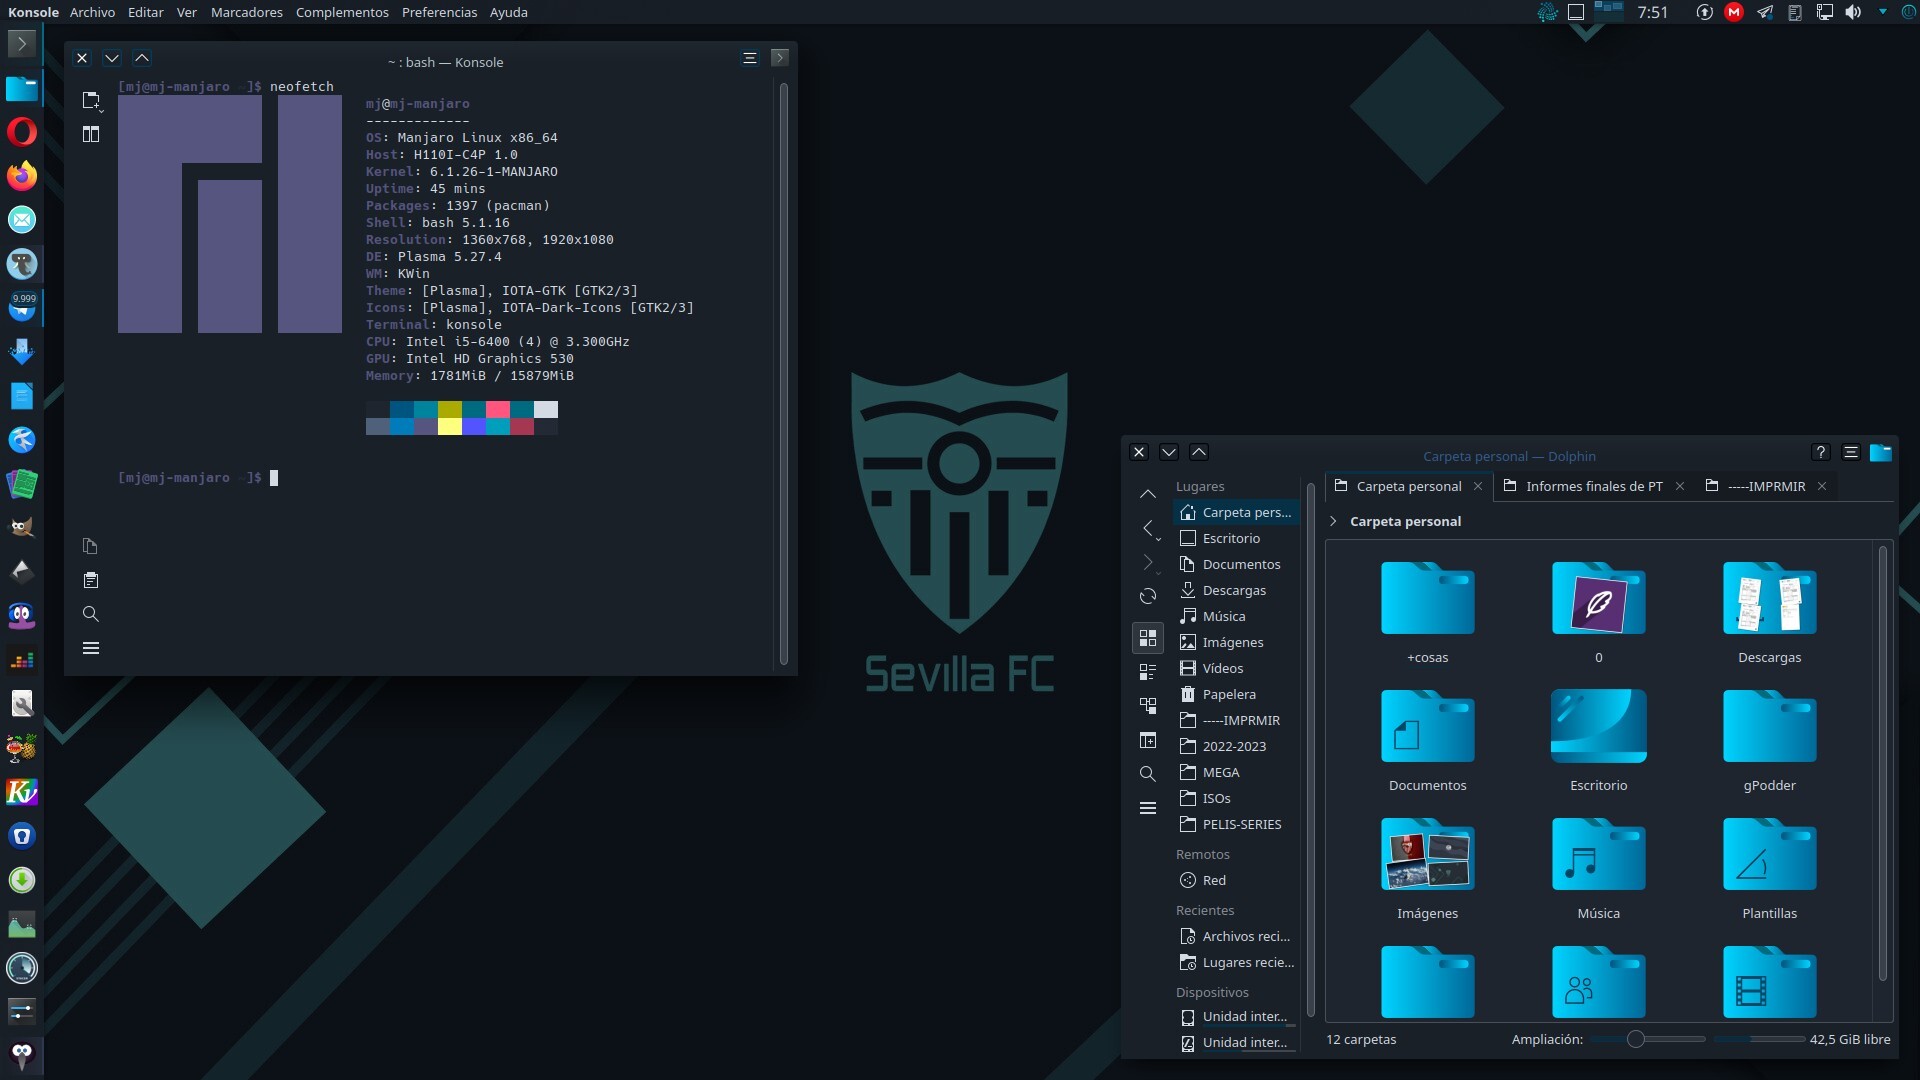Click Konsole titlebar hamburger menu button
The height and width of the screenshot is (1080, 1920).
pyautogui.click(x=750, y=58)
